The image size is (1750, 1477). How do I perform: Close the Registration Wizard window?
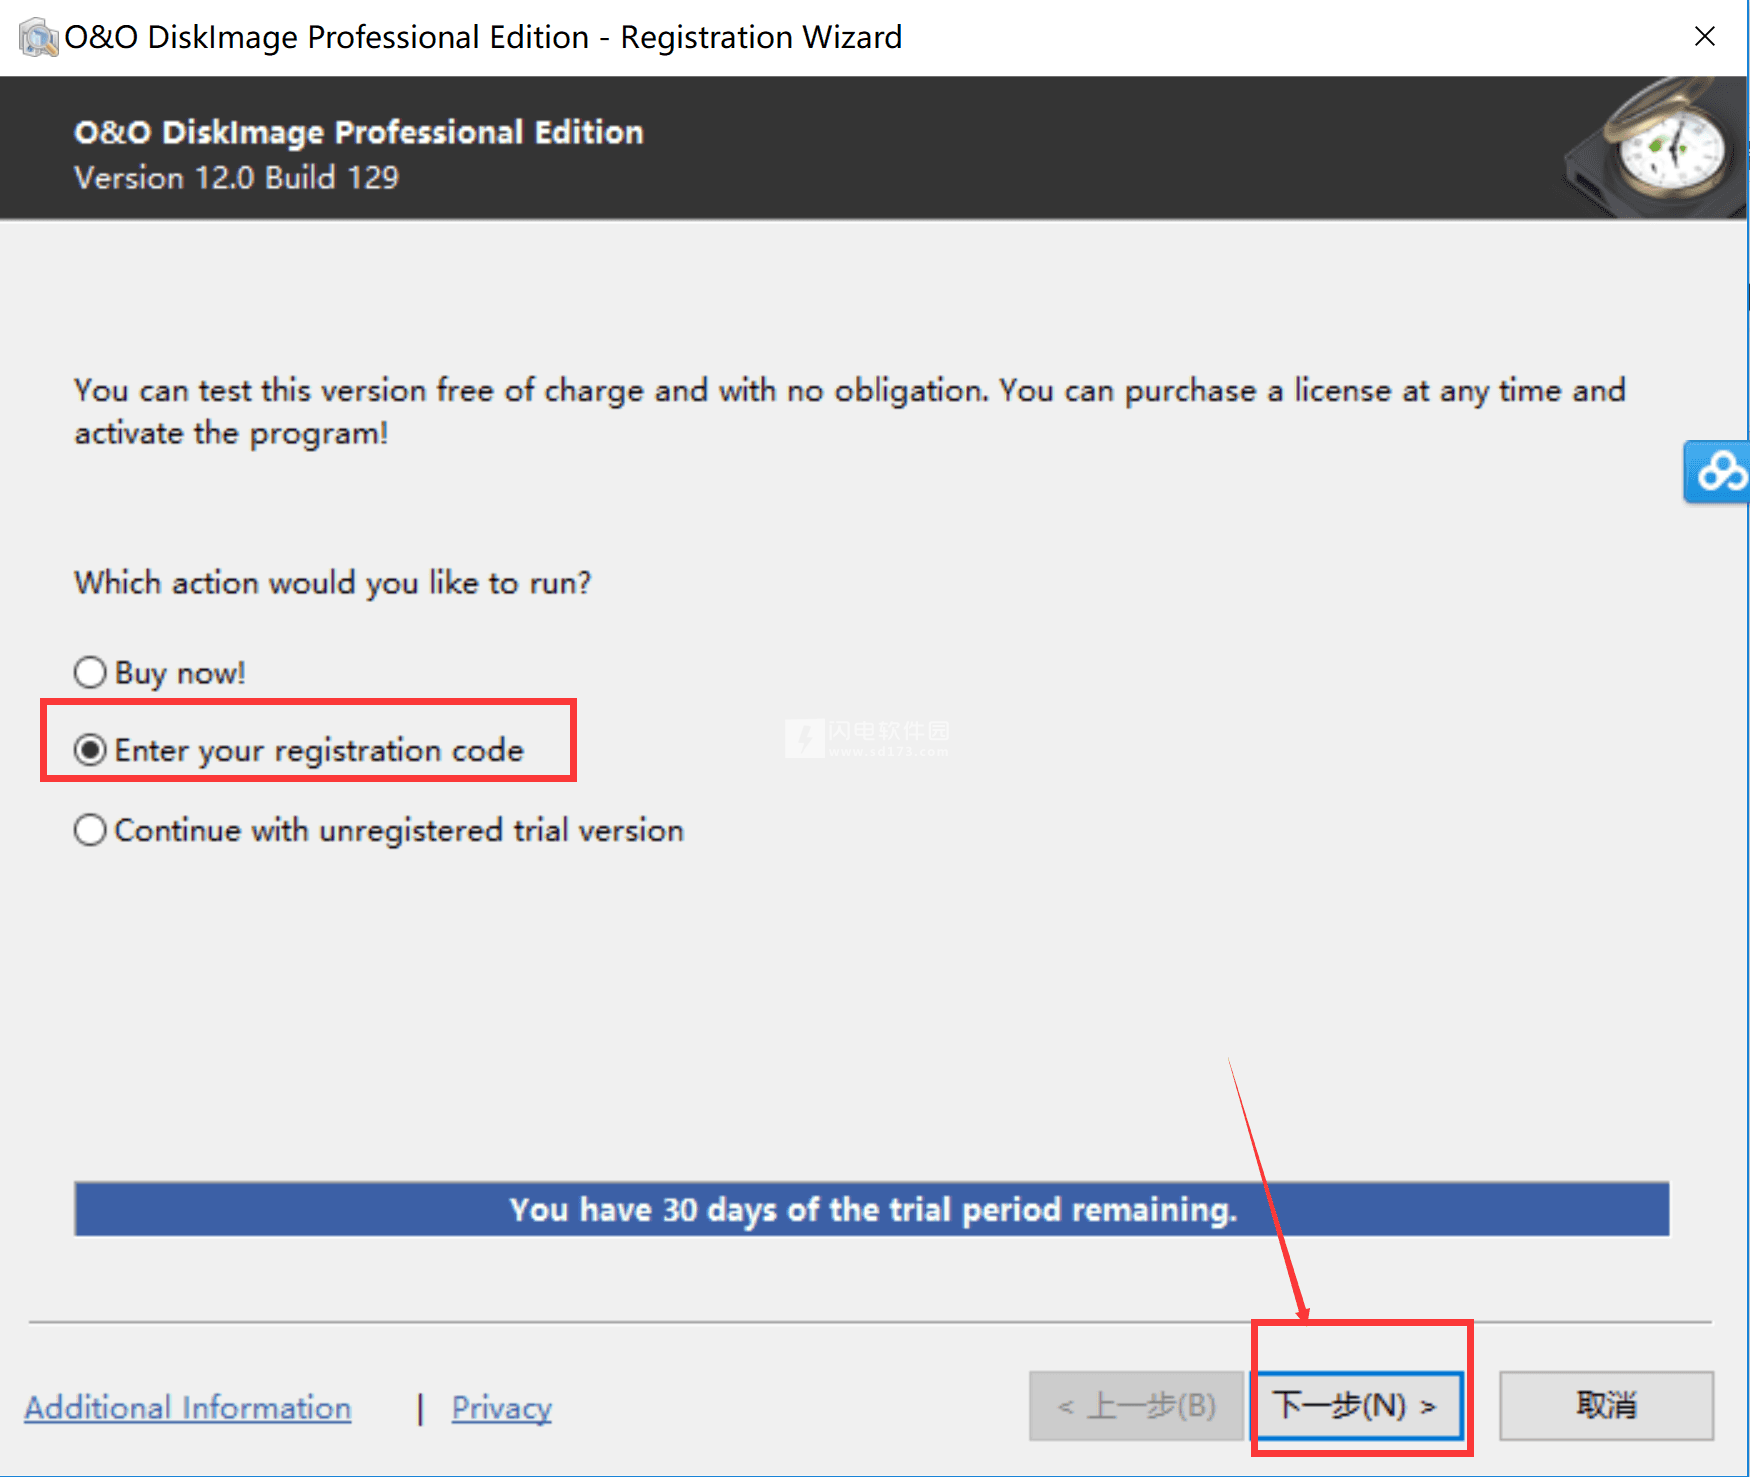[1705, 37]
